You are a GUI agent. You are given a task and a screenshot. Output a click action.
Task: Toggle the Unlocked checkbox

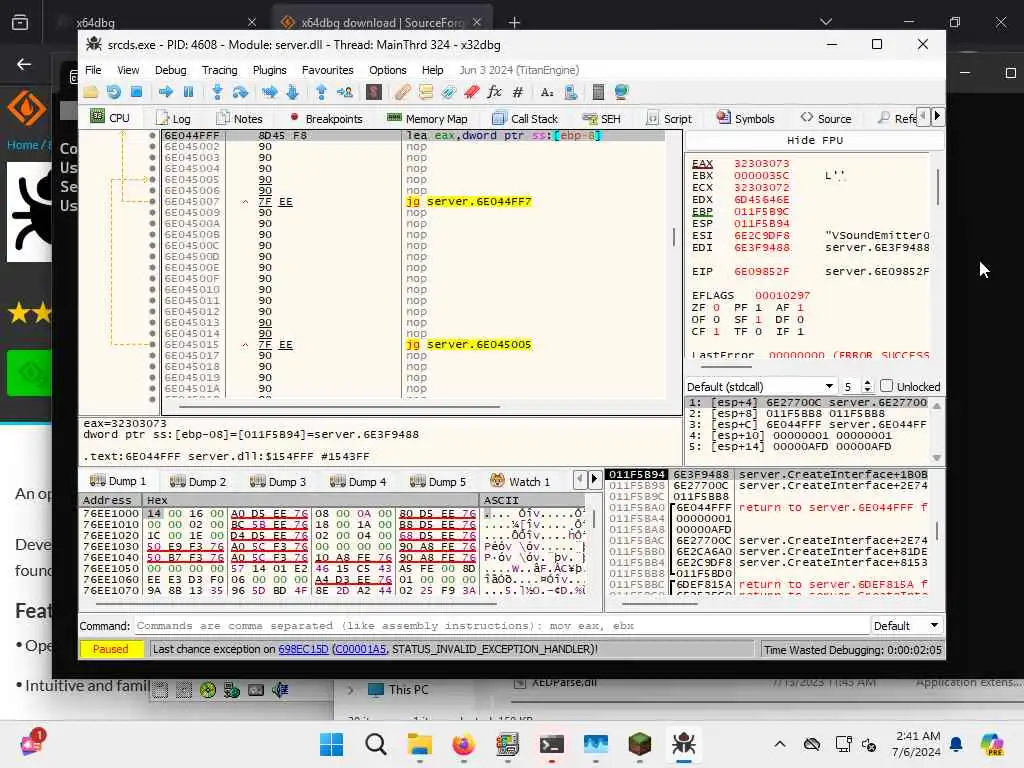(x=886, y=386)
